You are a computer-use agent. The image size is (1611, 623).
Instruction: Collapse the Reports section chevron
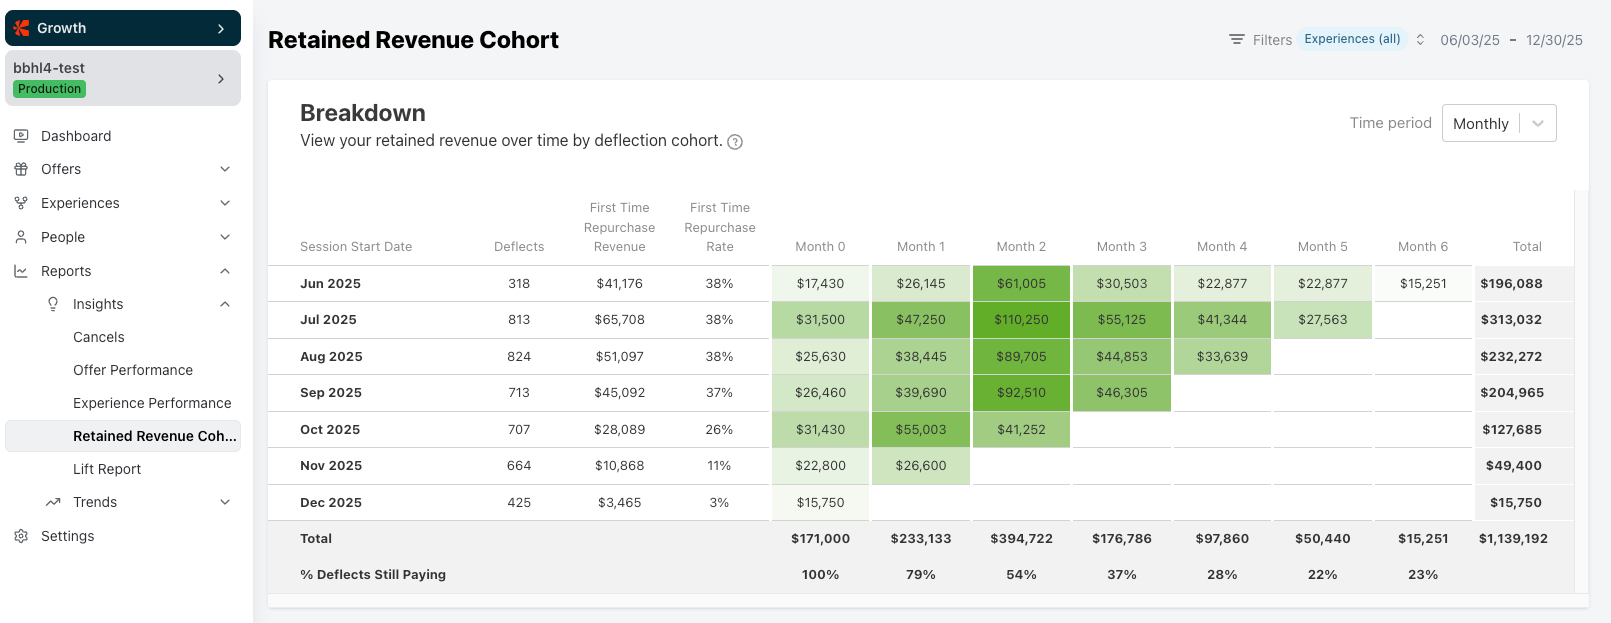(x=225, y=271)
